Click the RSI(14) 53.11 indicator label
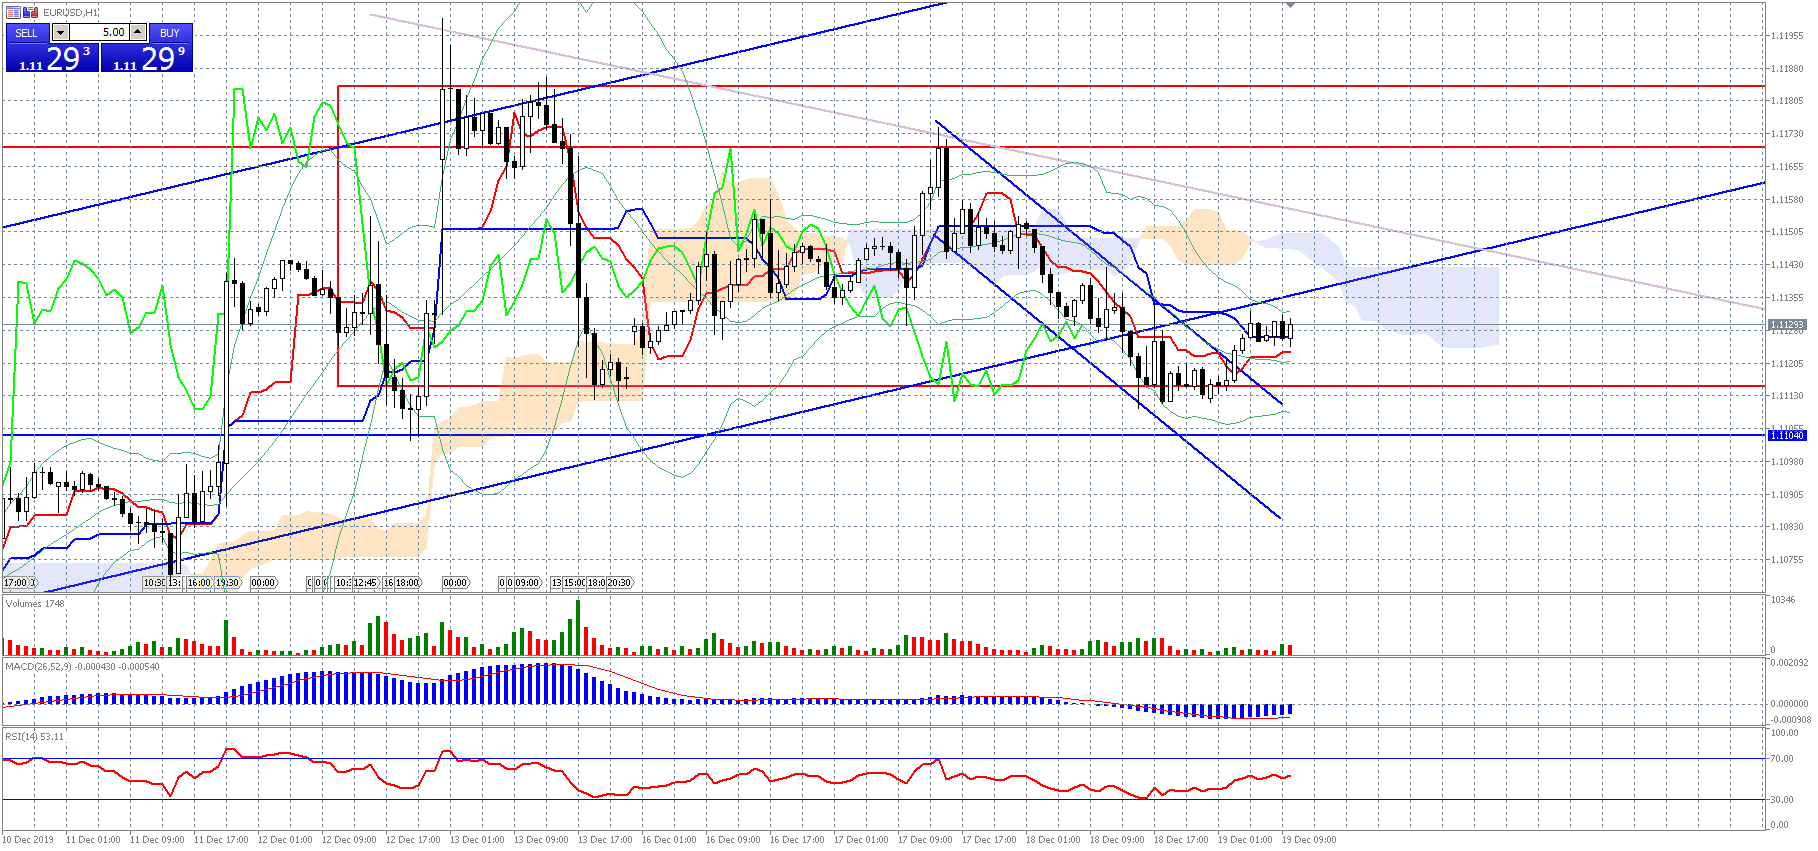Image resolution: width=1818 pixels, height=851 pixels. [34, 736]
